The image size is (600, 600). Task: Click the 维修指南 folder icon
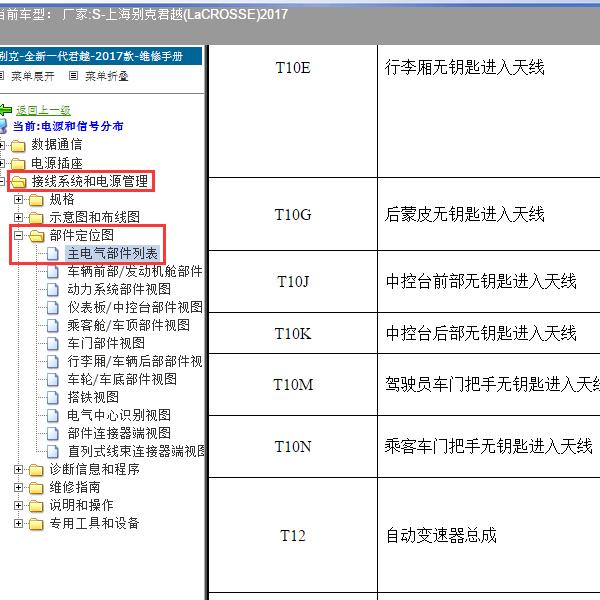(36, 488)
